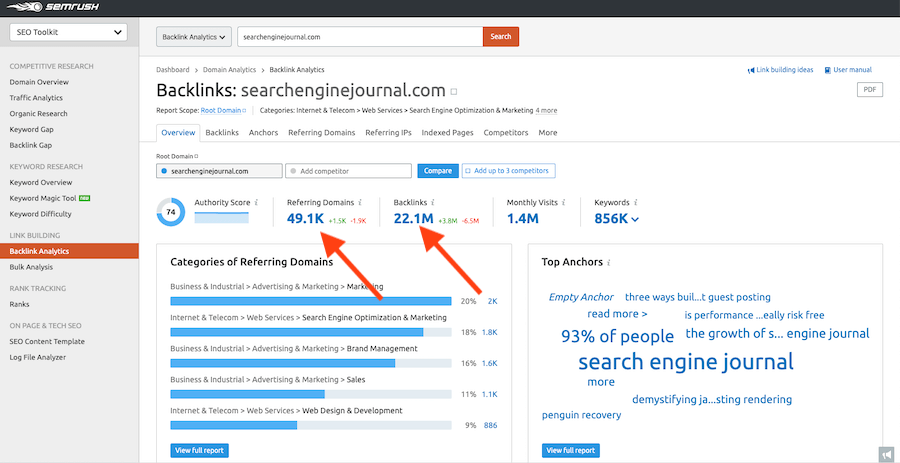Click the 49.1K referring domains value

305,218
